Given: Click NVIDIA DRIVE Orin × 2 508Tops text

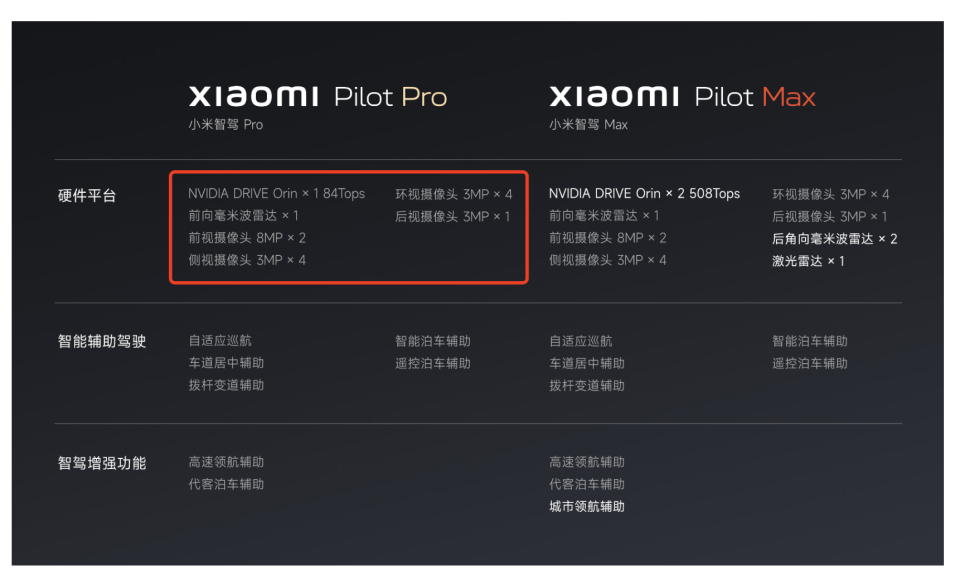Looking at the screenshot, I should click(644, 194).
